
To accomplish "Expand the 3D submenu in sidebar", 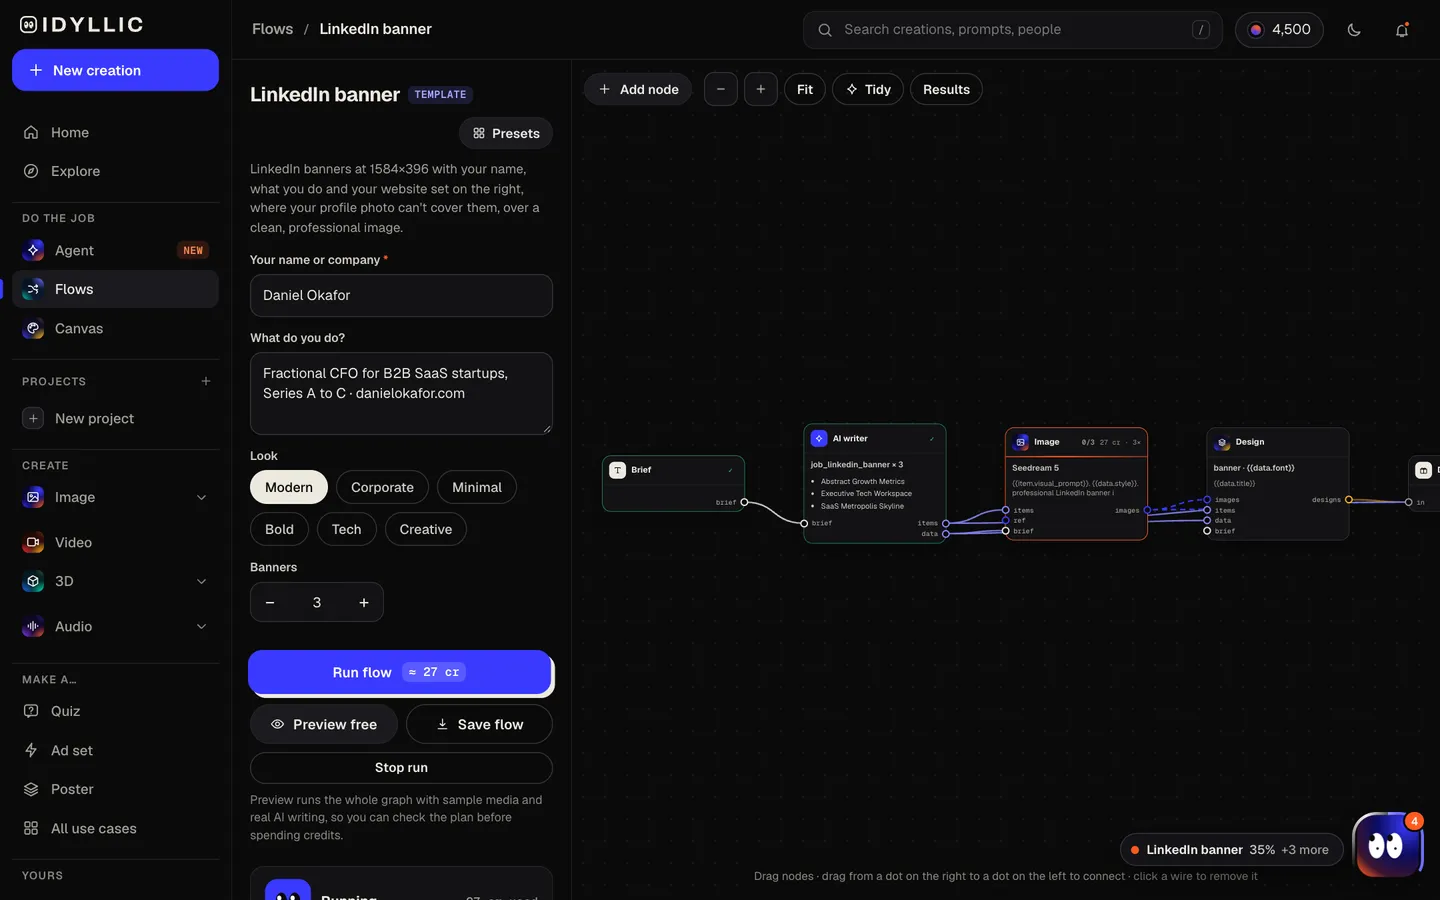I will (202, 581).
